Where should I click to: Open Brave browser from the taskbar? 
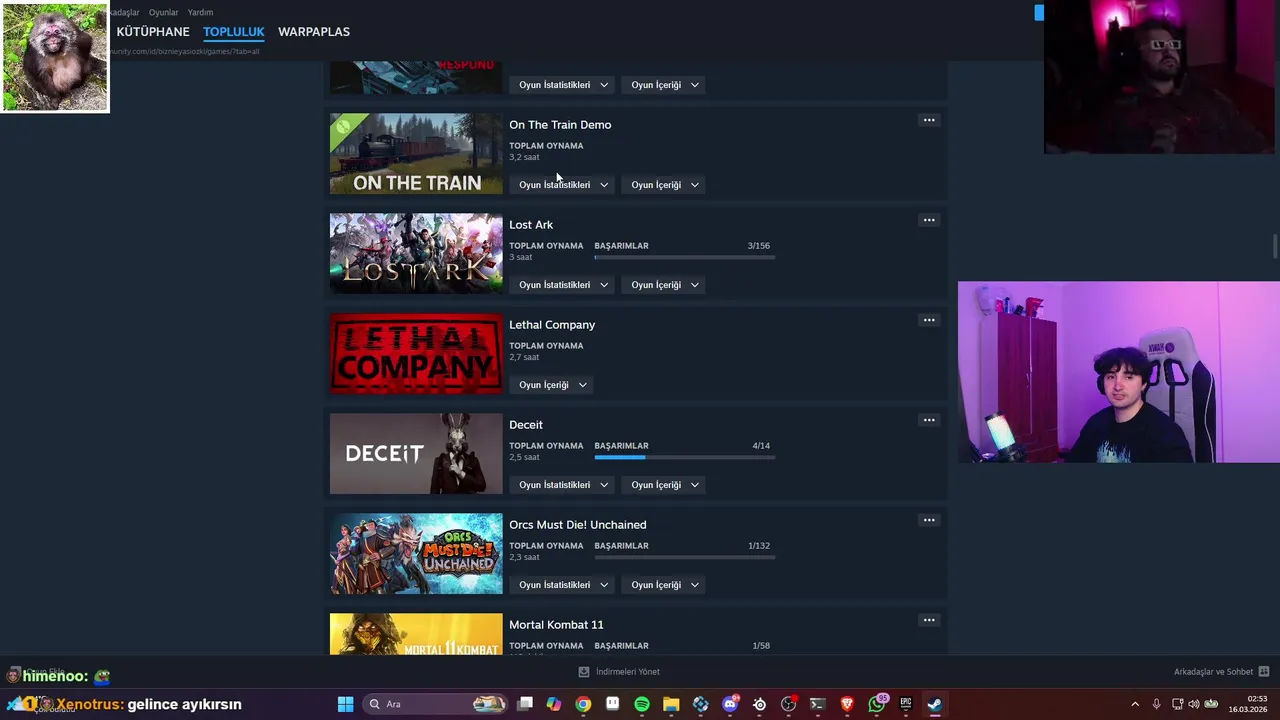coord(847,704)
